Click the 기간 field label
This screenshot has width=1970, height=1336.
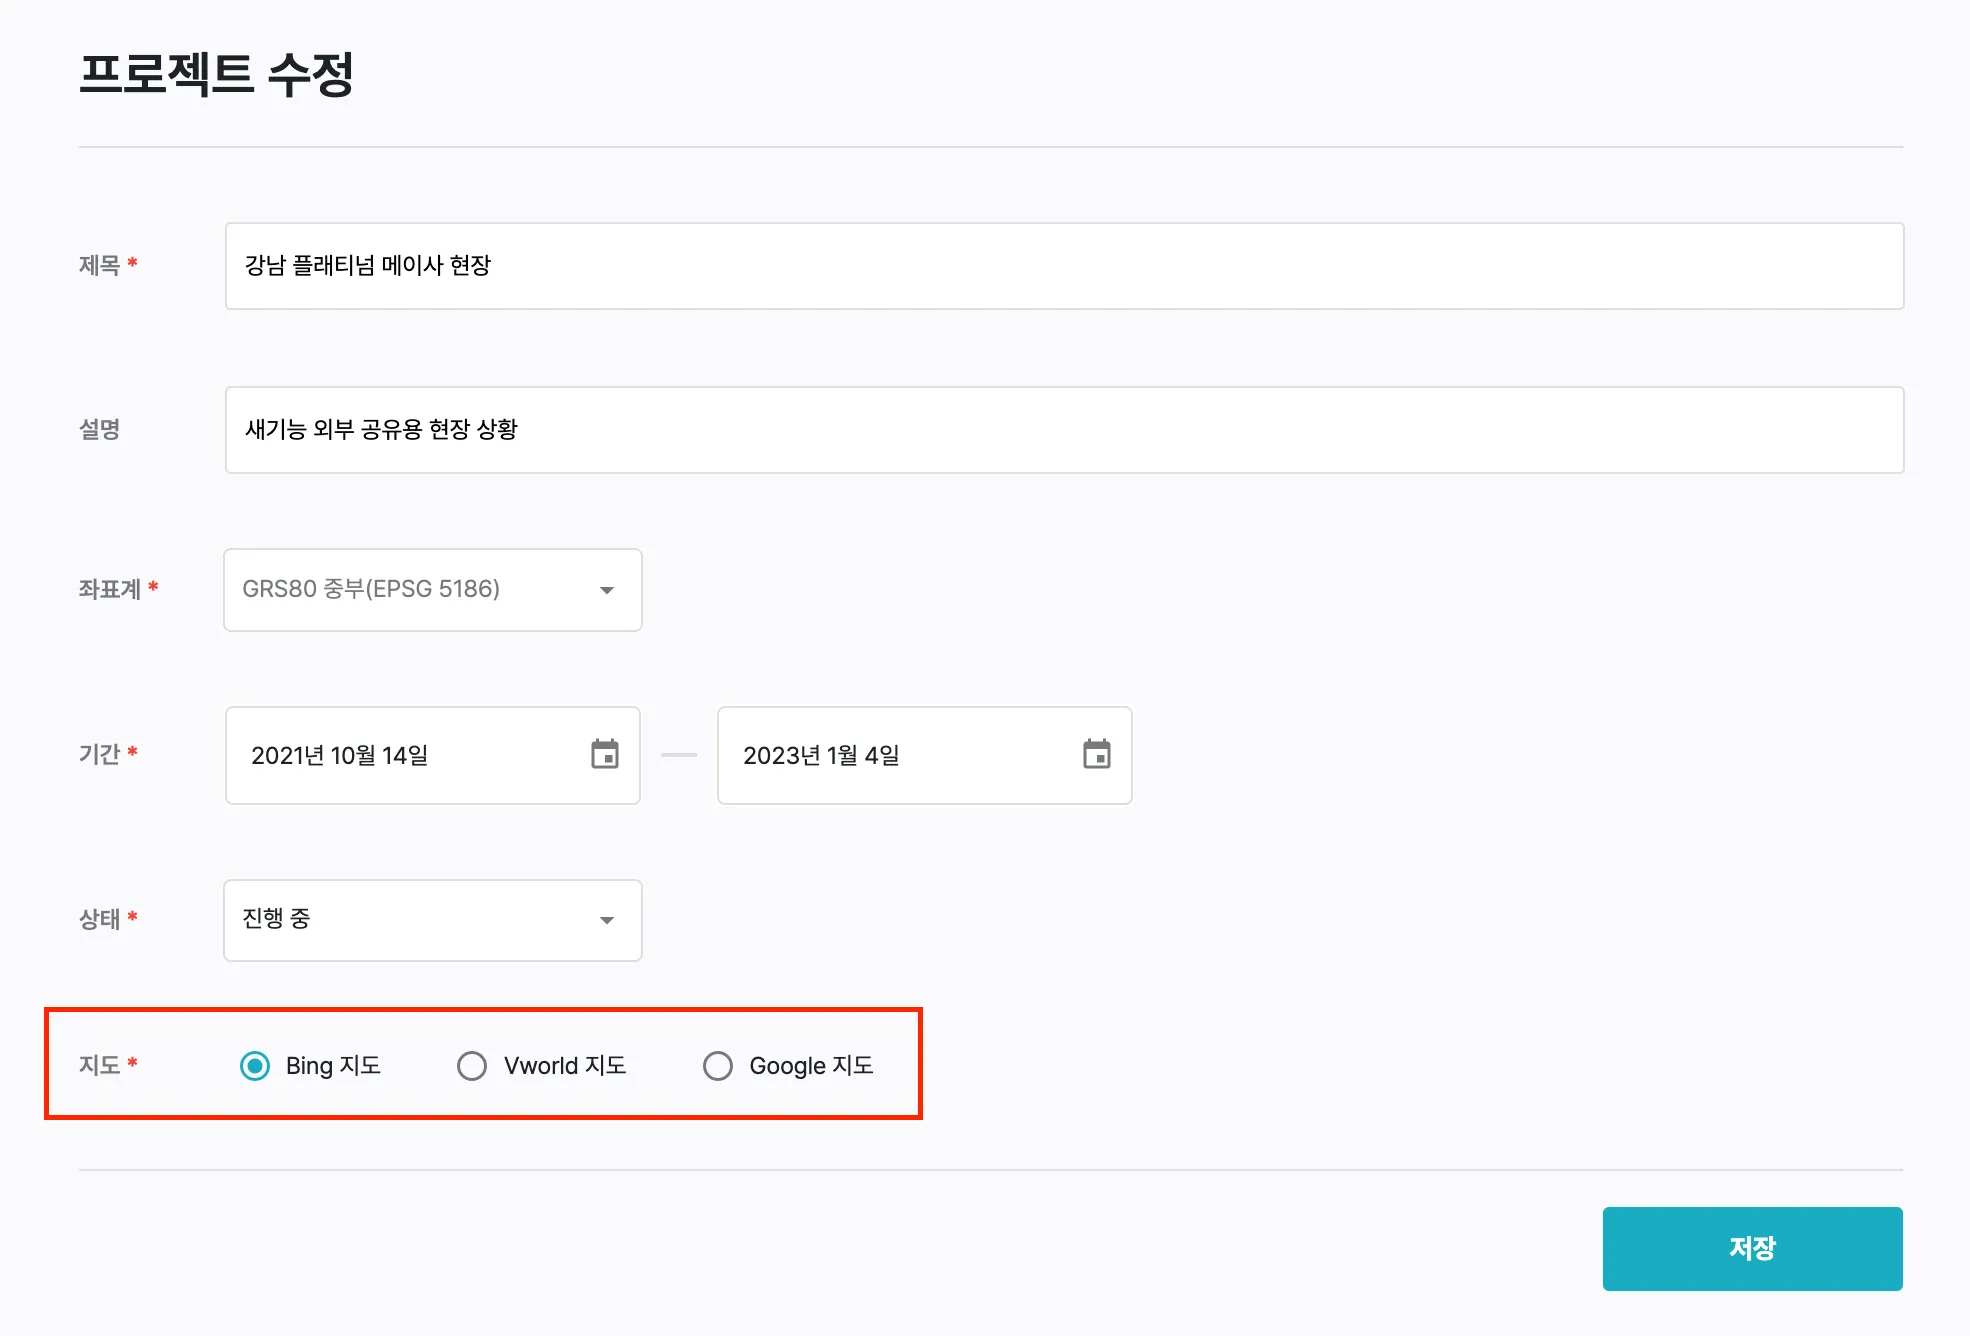(99, 754)
